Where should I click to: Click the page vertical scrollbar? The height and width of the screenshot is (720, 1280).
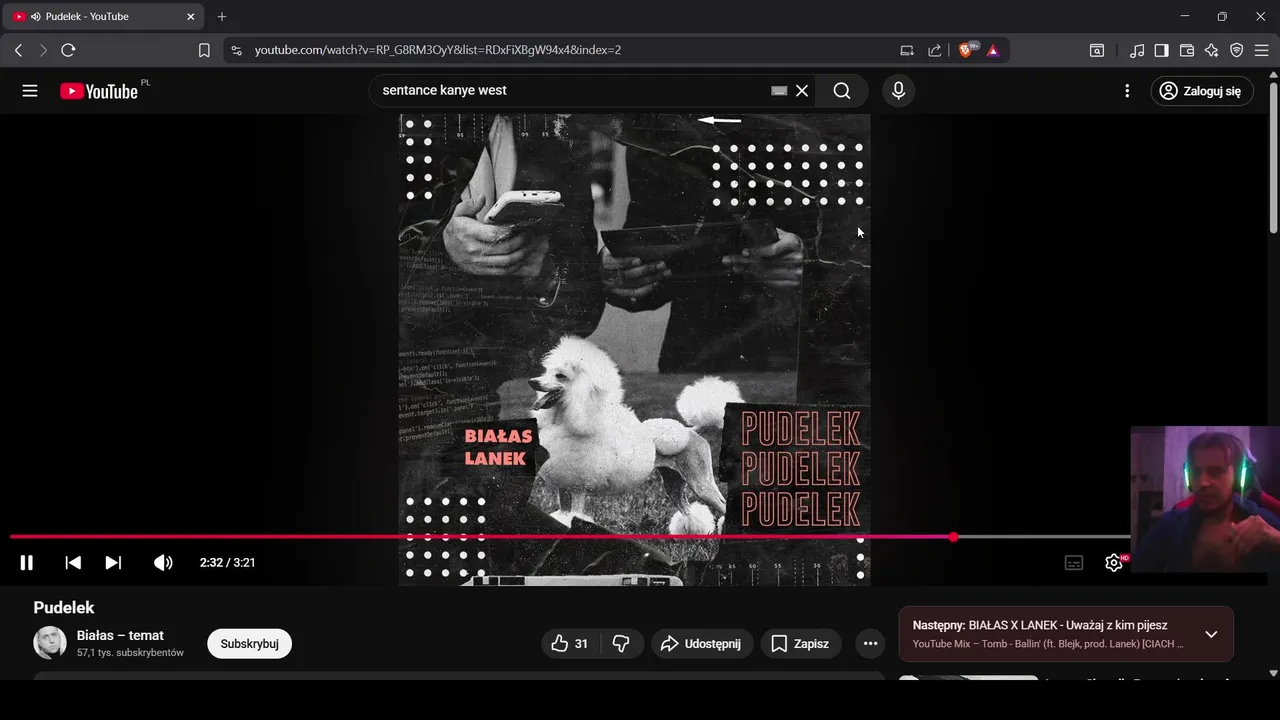[x=1273, y=160]
